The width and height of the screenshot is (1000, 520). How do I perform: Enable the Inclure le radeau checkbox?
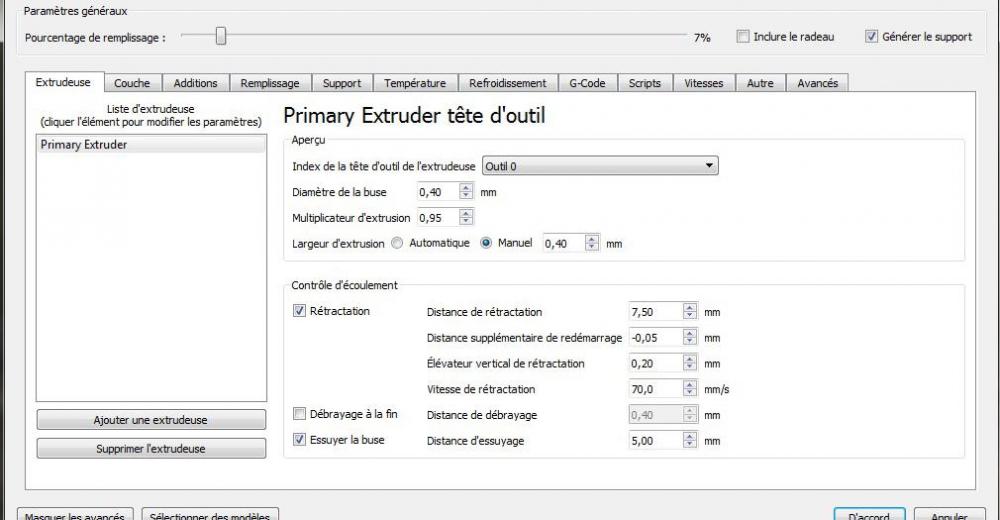click(x=743, y=36)
